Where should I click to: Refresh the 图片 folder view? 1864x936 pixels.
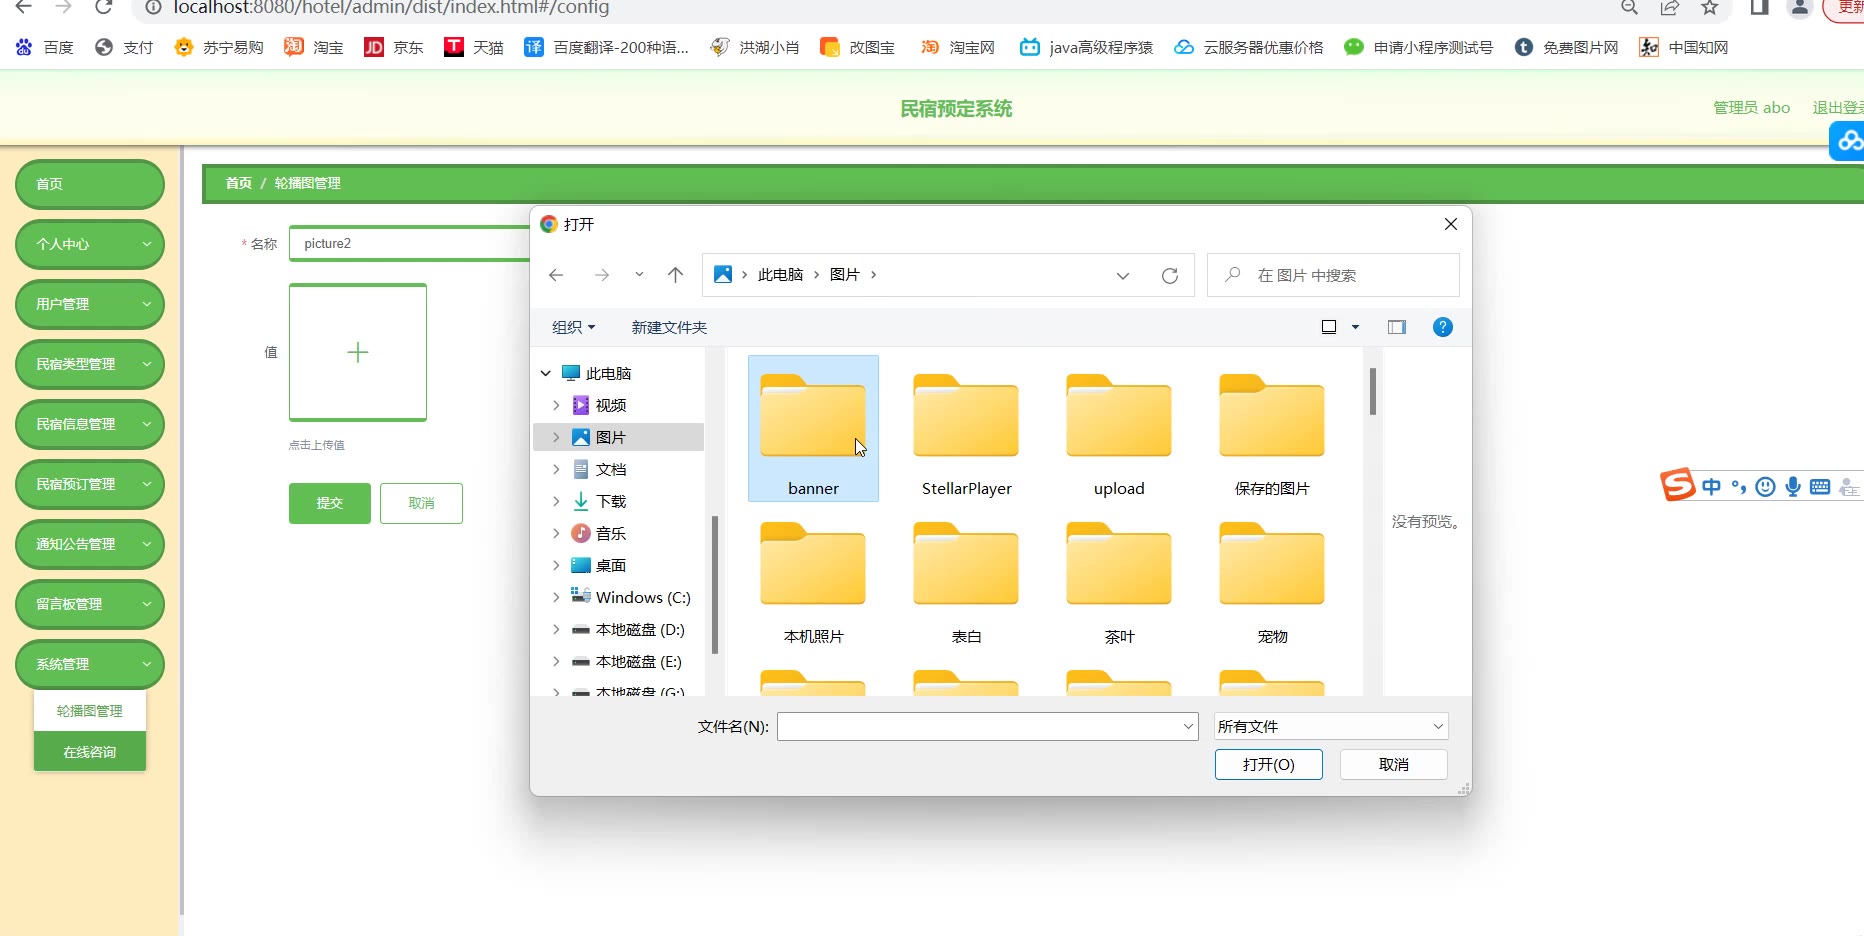coord(1170,275)
